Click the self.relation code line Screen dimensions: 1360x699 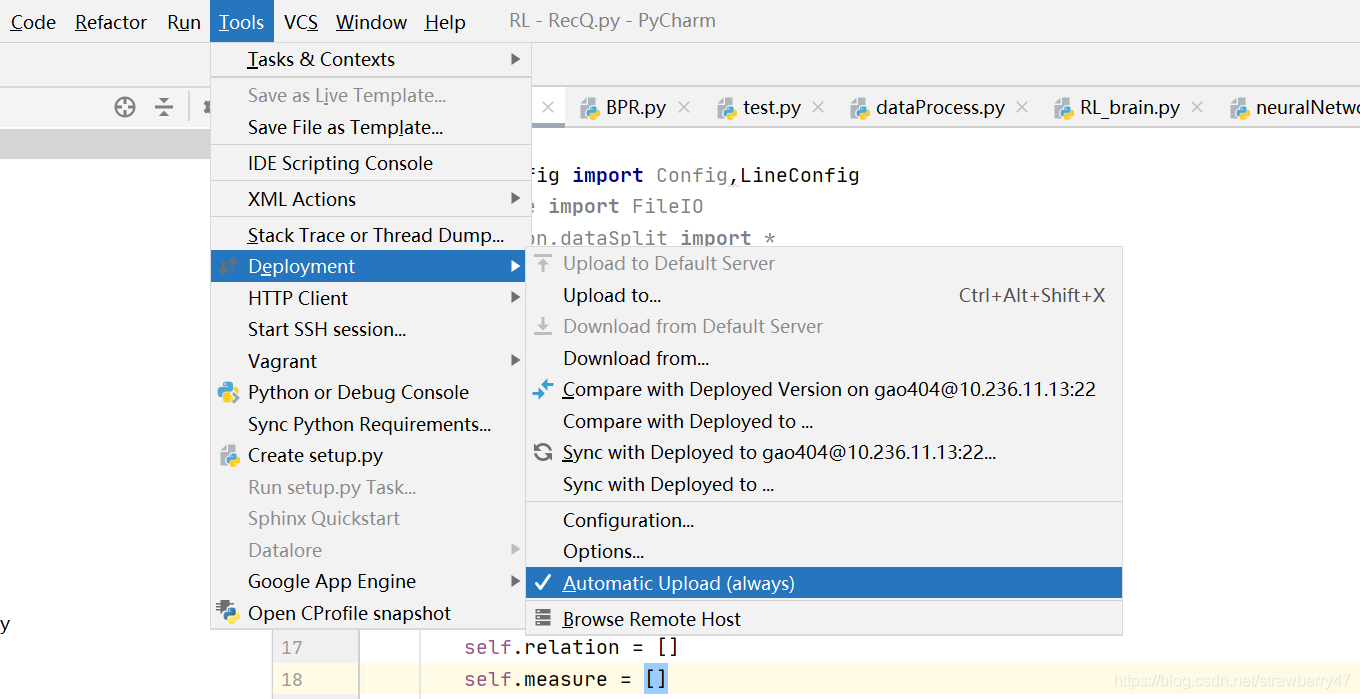pyautogui.click(x=571, y=647)
